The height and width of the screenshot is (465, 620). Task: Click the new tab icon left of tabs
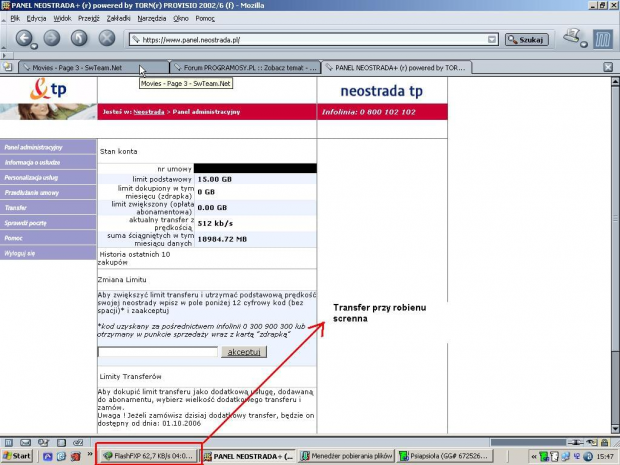[8, 67]
